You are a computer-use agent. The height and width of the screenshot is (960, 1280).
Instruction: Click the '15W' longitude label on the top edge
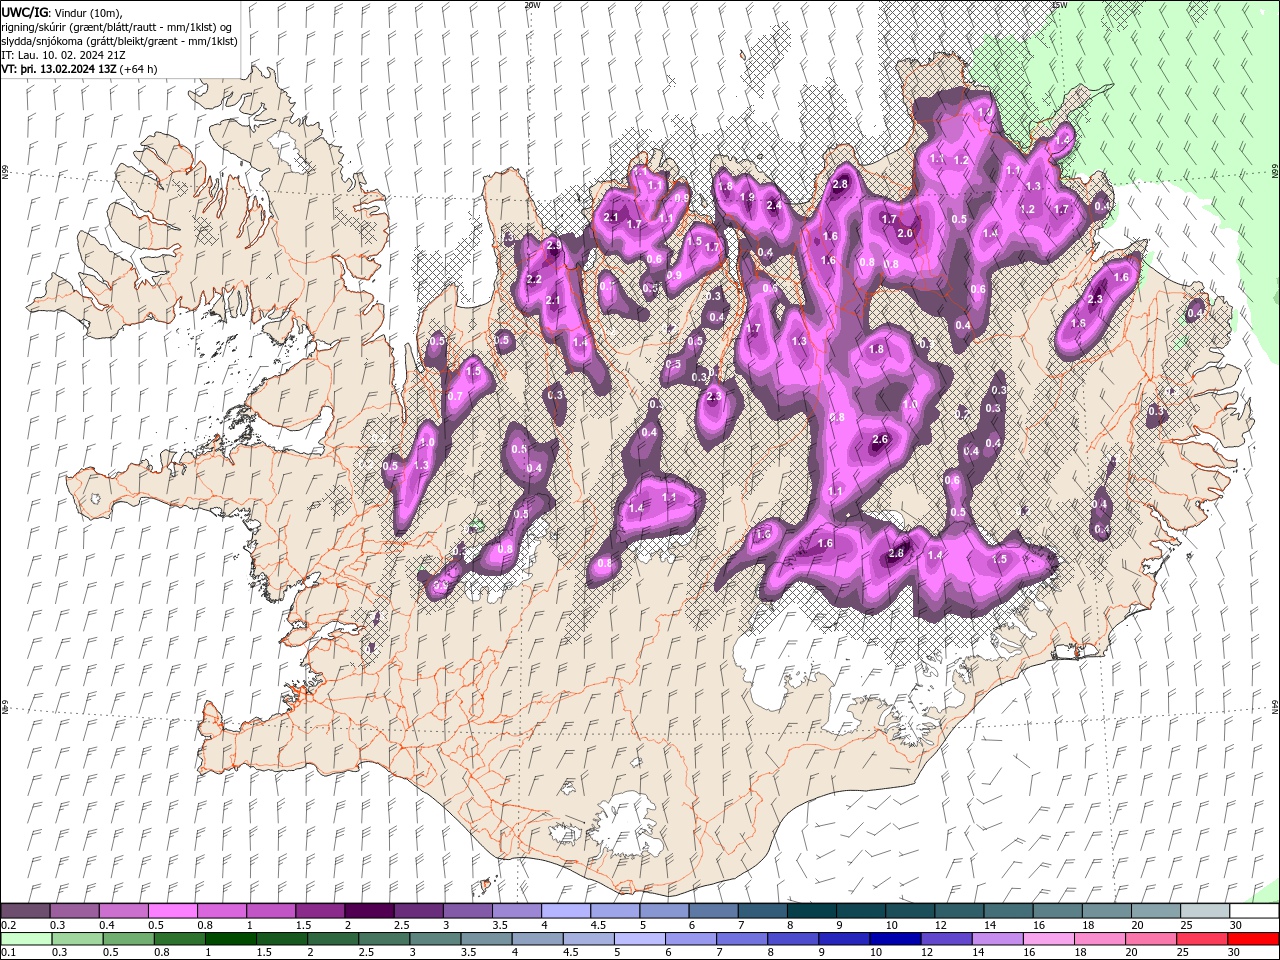[x=1059, y=5]
